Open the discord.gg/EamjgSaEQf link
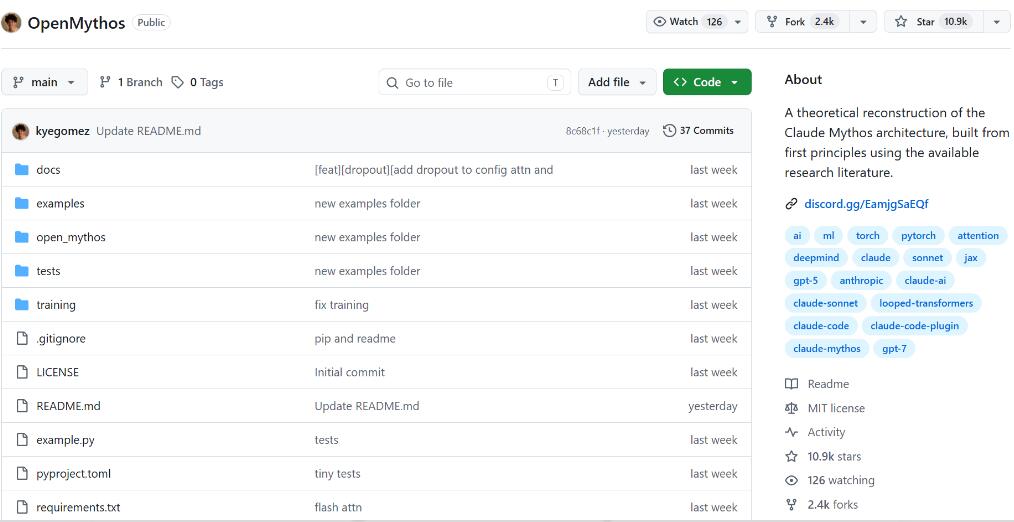The width and height of the screenshot is (1014, 522). [866, 204]
